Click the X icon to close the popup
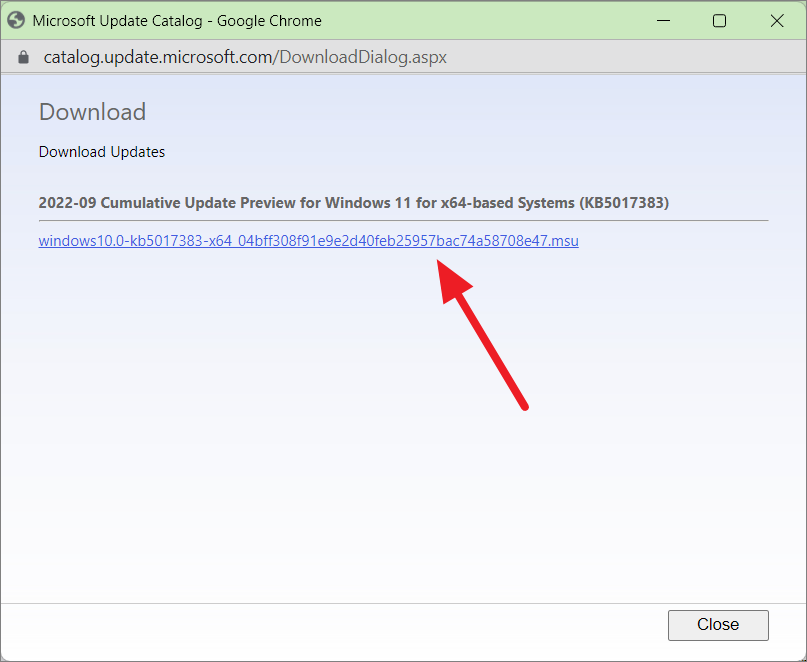 point(777,20)
